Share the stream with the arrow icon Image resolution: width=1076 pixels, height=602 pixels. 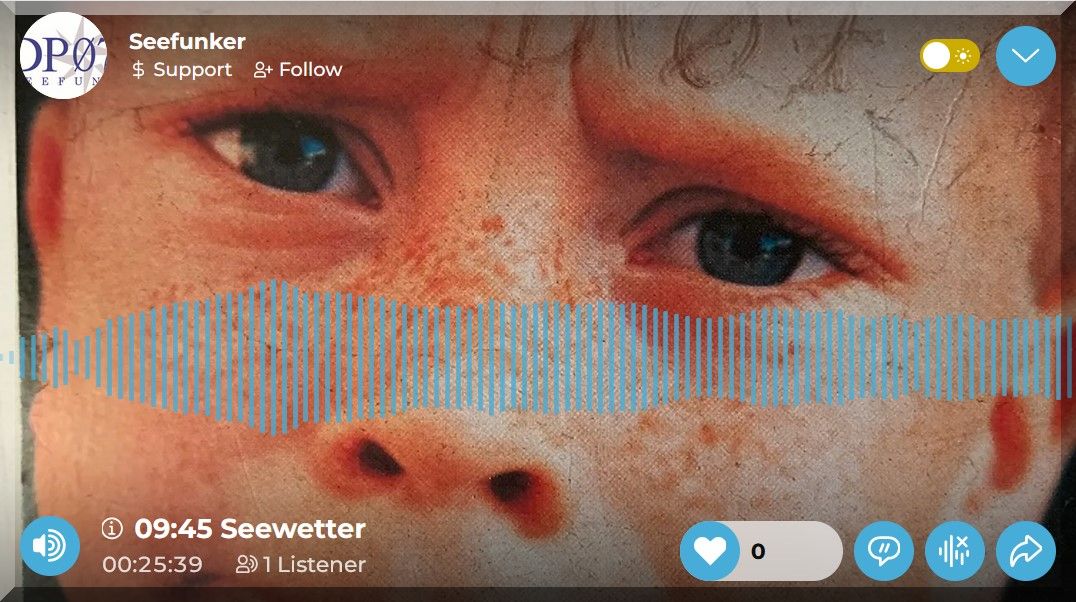coord(1026,551)
